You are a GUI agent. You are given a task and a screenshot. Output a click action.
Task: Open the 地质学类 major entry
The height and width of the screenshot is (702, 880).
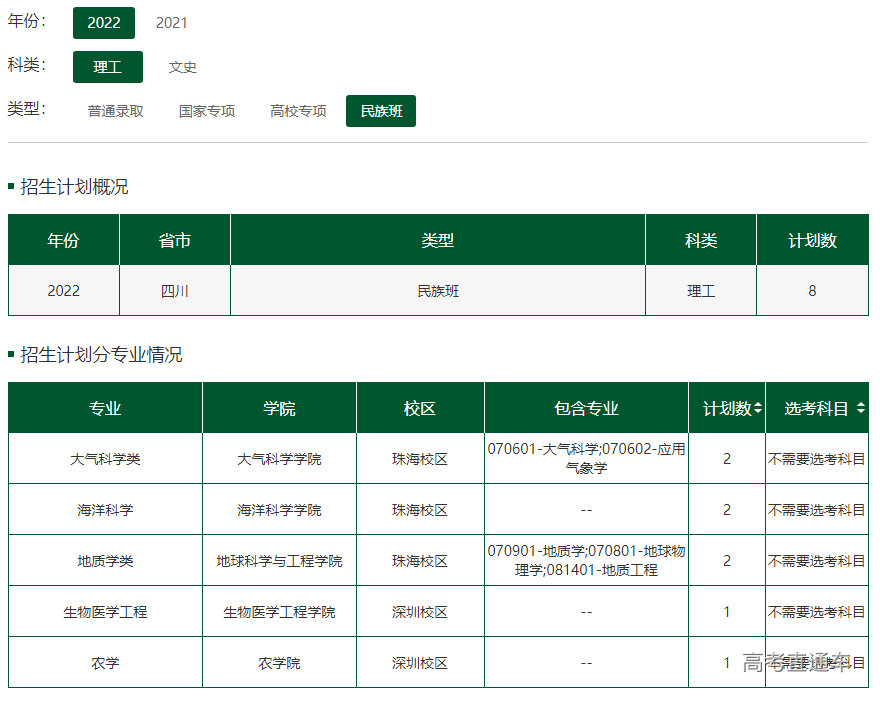[105, 561]
